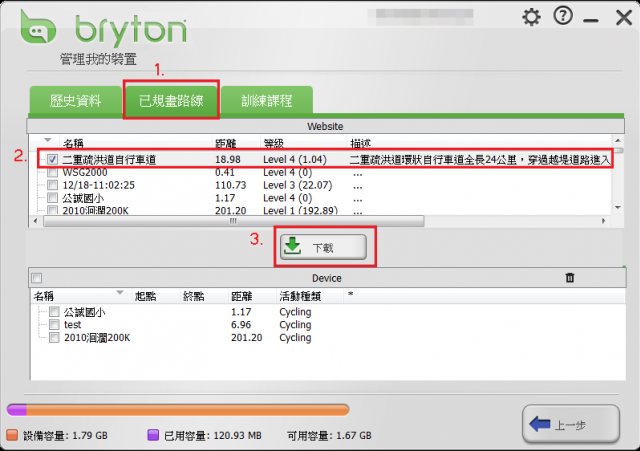Image resolution: width=640 pixels, height=451 pixels.
Task: Sort the Device list by the 終點 column
Action: [194, 296]
